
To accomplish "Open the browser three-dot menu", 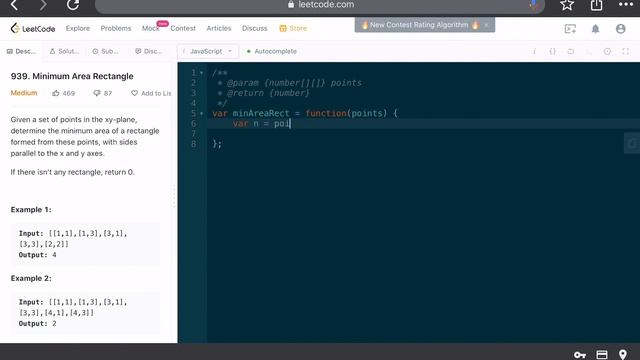I will coord(626,4).
